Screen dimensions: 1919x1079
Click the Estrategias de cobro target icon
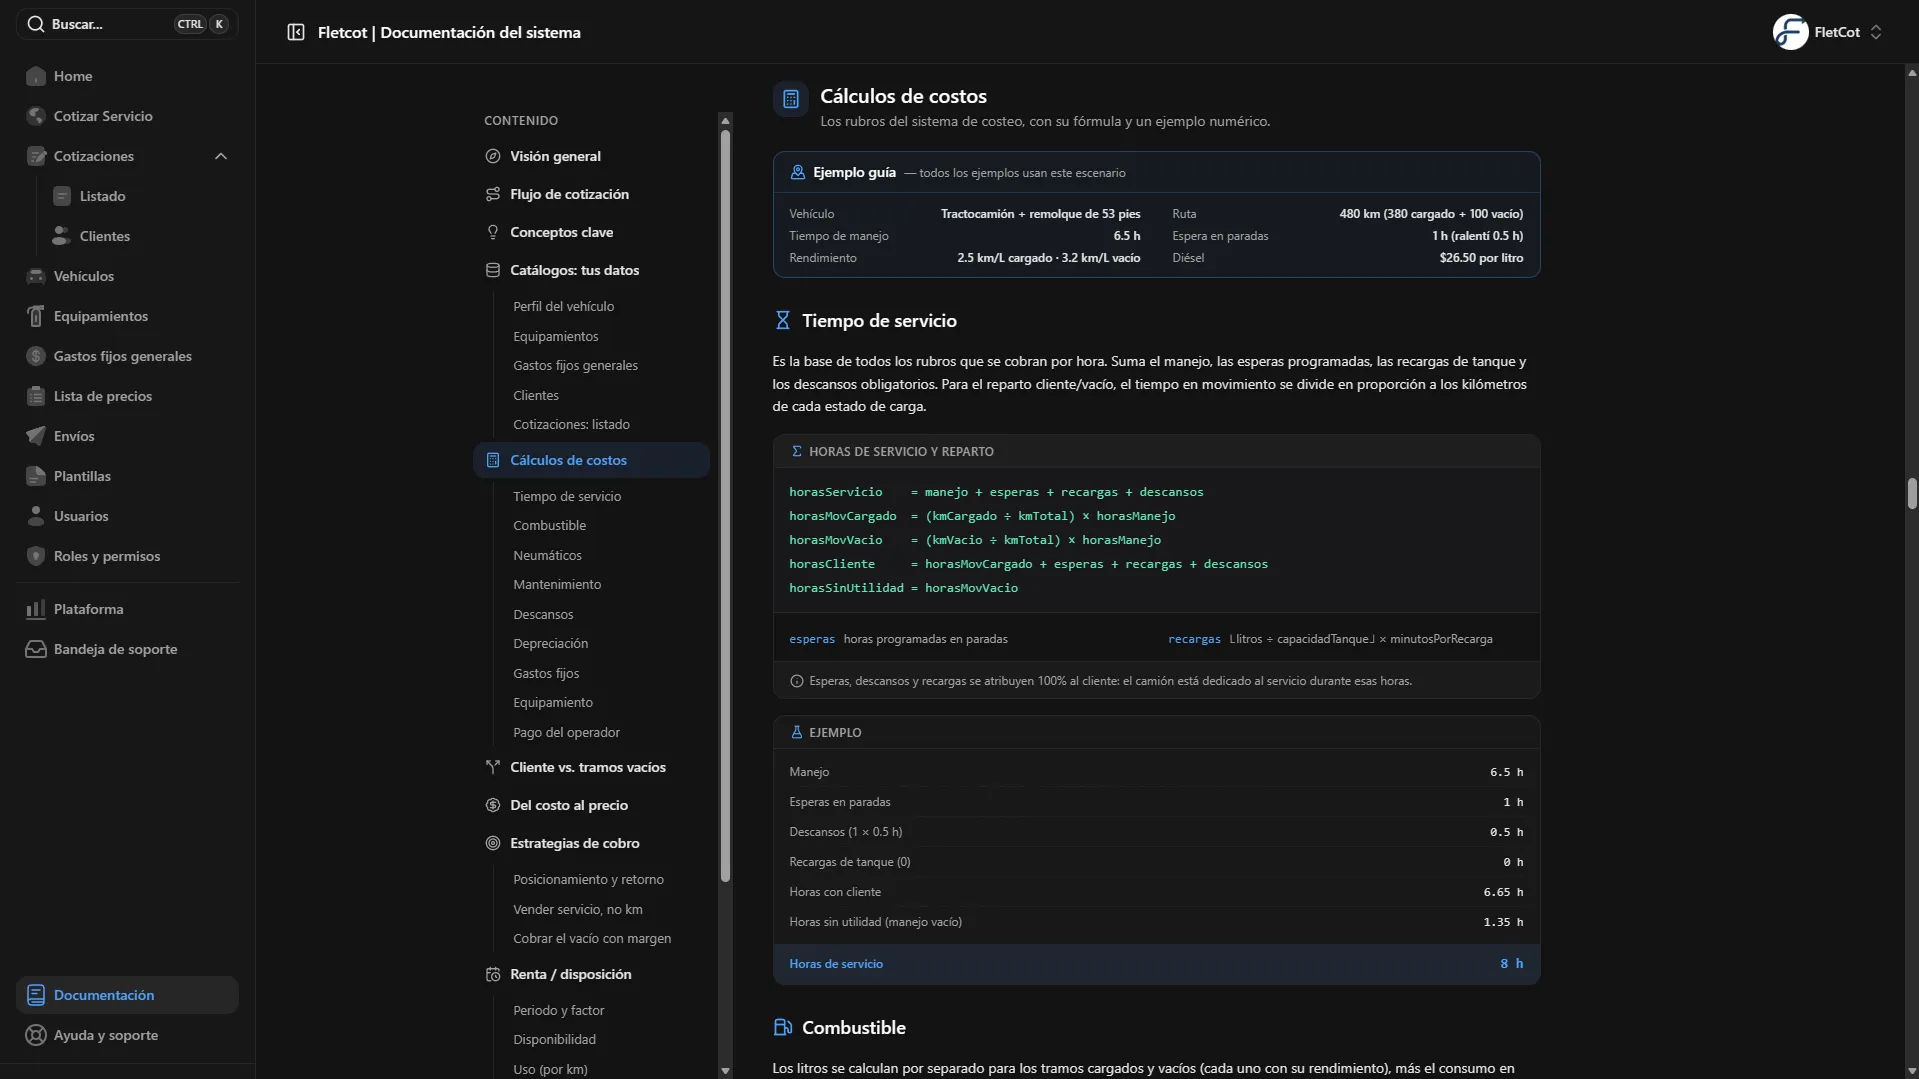tap(493, 843)
